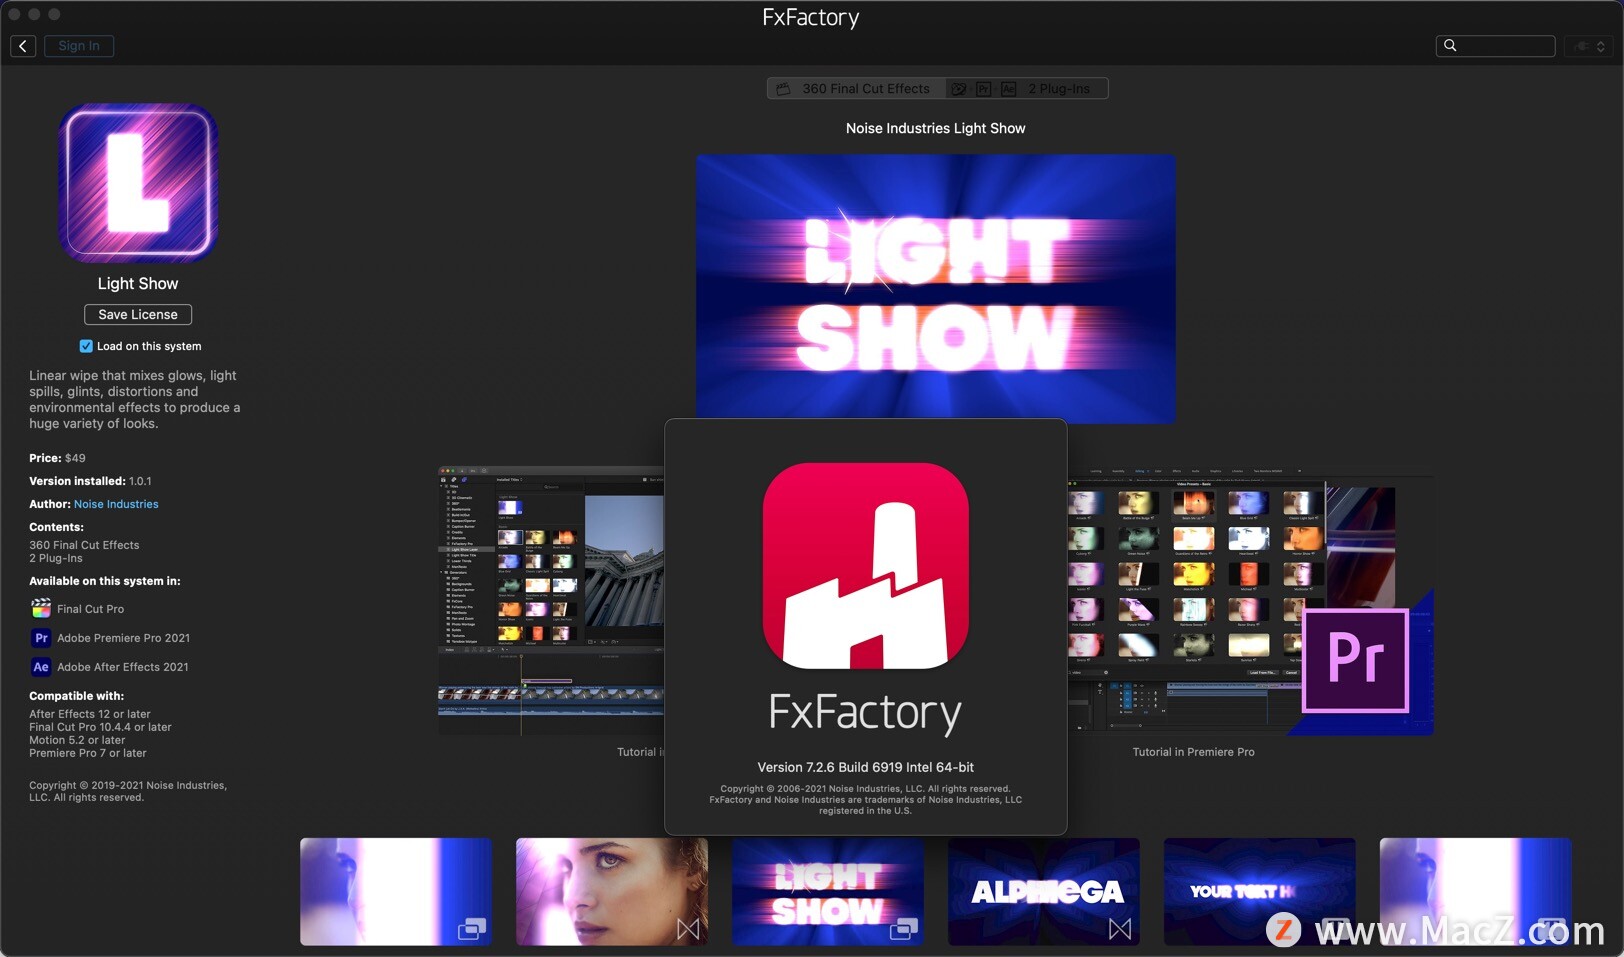The height and width of the screenshot is (957, 1624).
Task: Click the Motion icon in tab bar
Action: pyautogui.click(x=959, y=89)
